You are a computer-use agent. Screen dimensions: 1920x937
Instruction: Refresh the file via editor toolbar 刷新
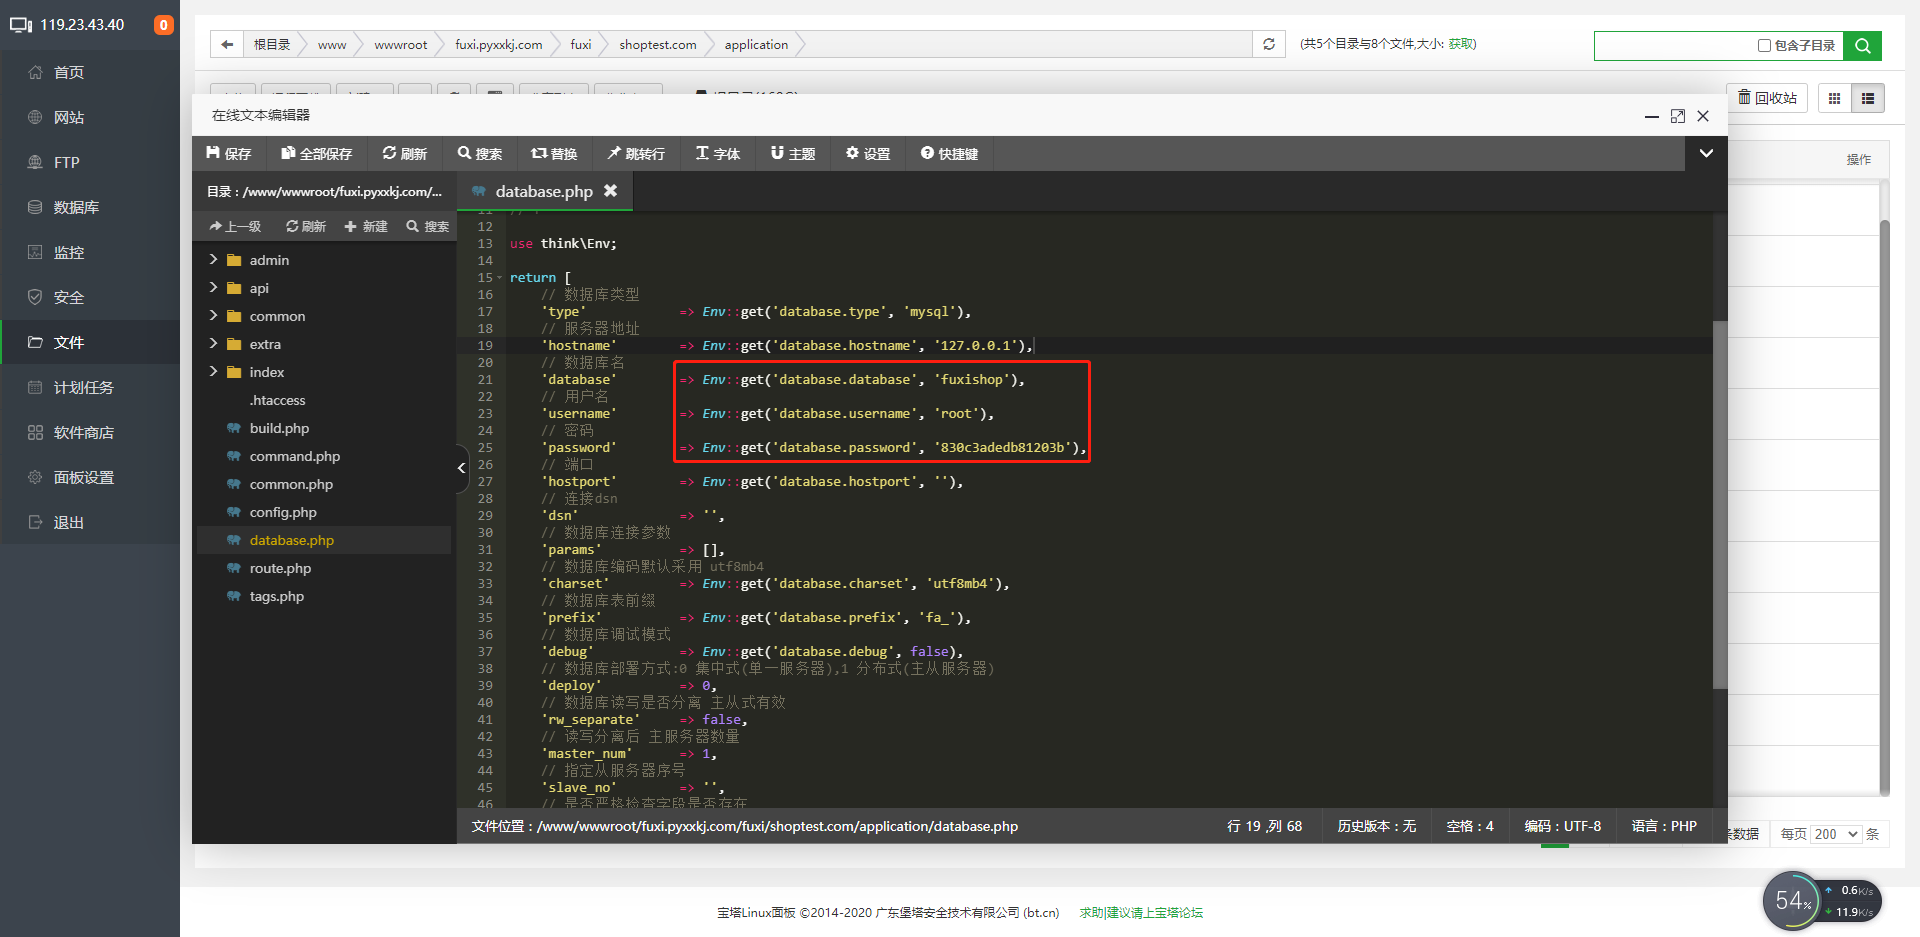tap(404, 153)
